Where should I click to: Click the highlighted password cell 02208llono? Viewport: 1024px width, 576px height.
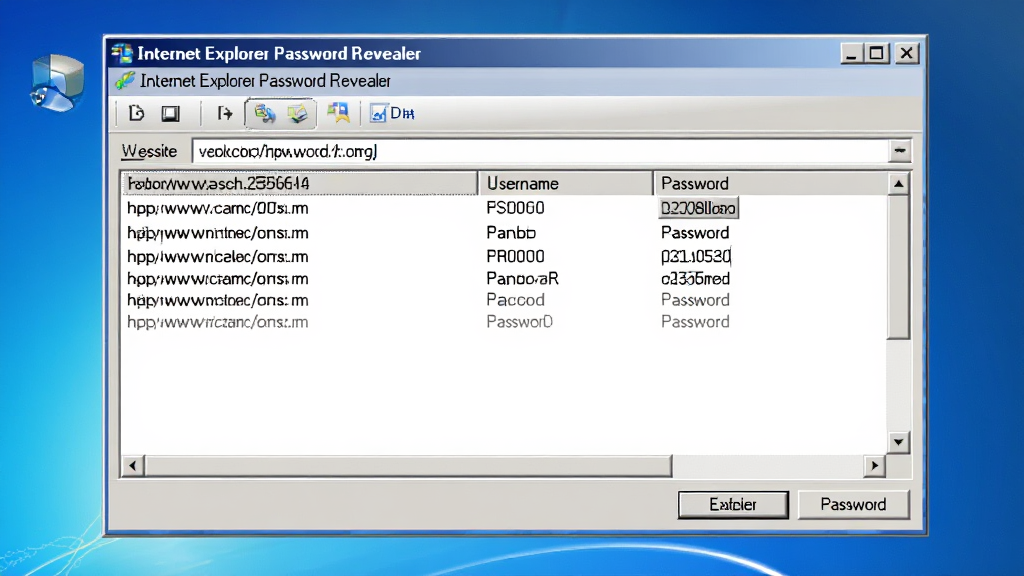click(698, 208)
